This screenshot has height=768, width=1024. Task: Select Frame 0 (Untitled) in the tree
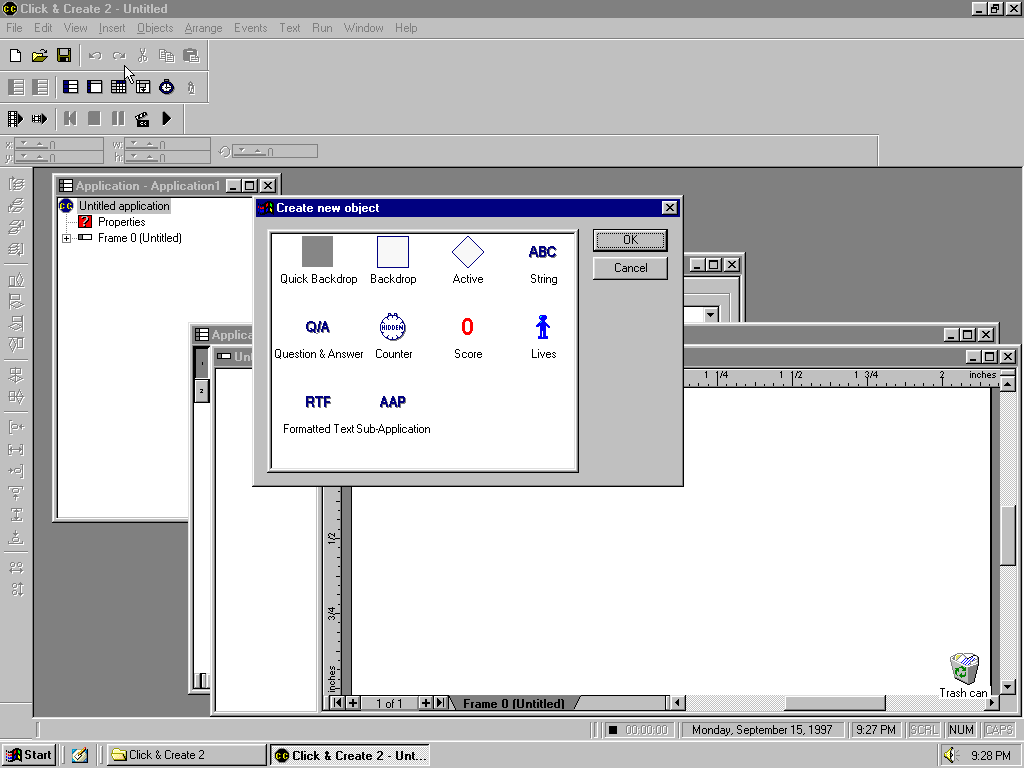[140, 238]
